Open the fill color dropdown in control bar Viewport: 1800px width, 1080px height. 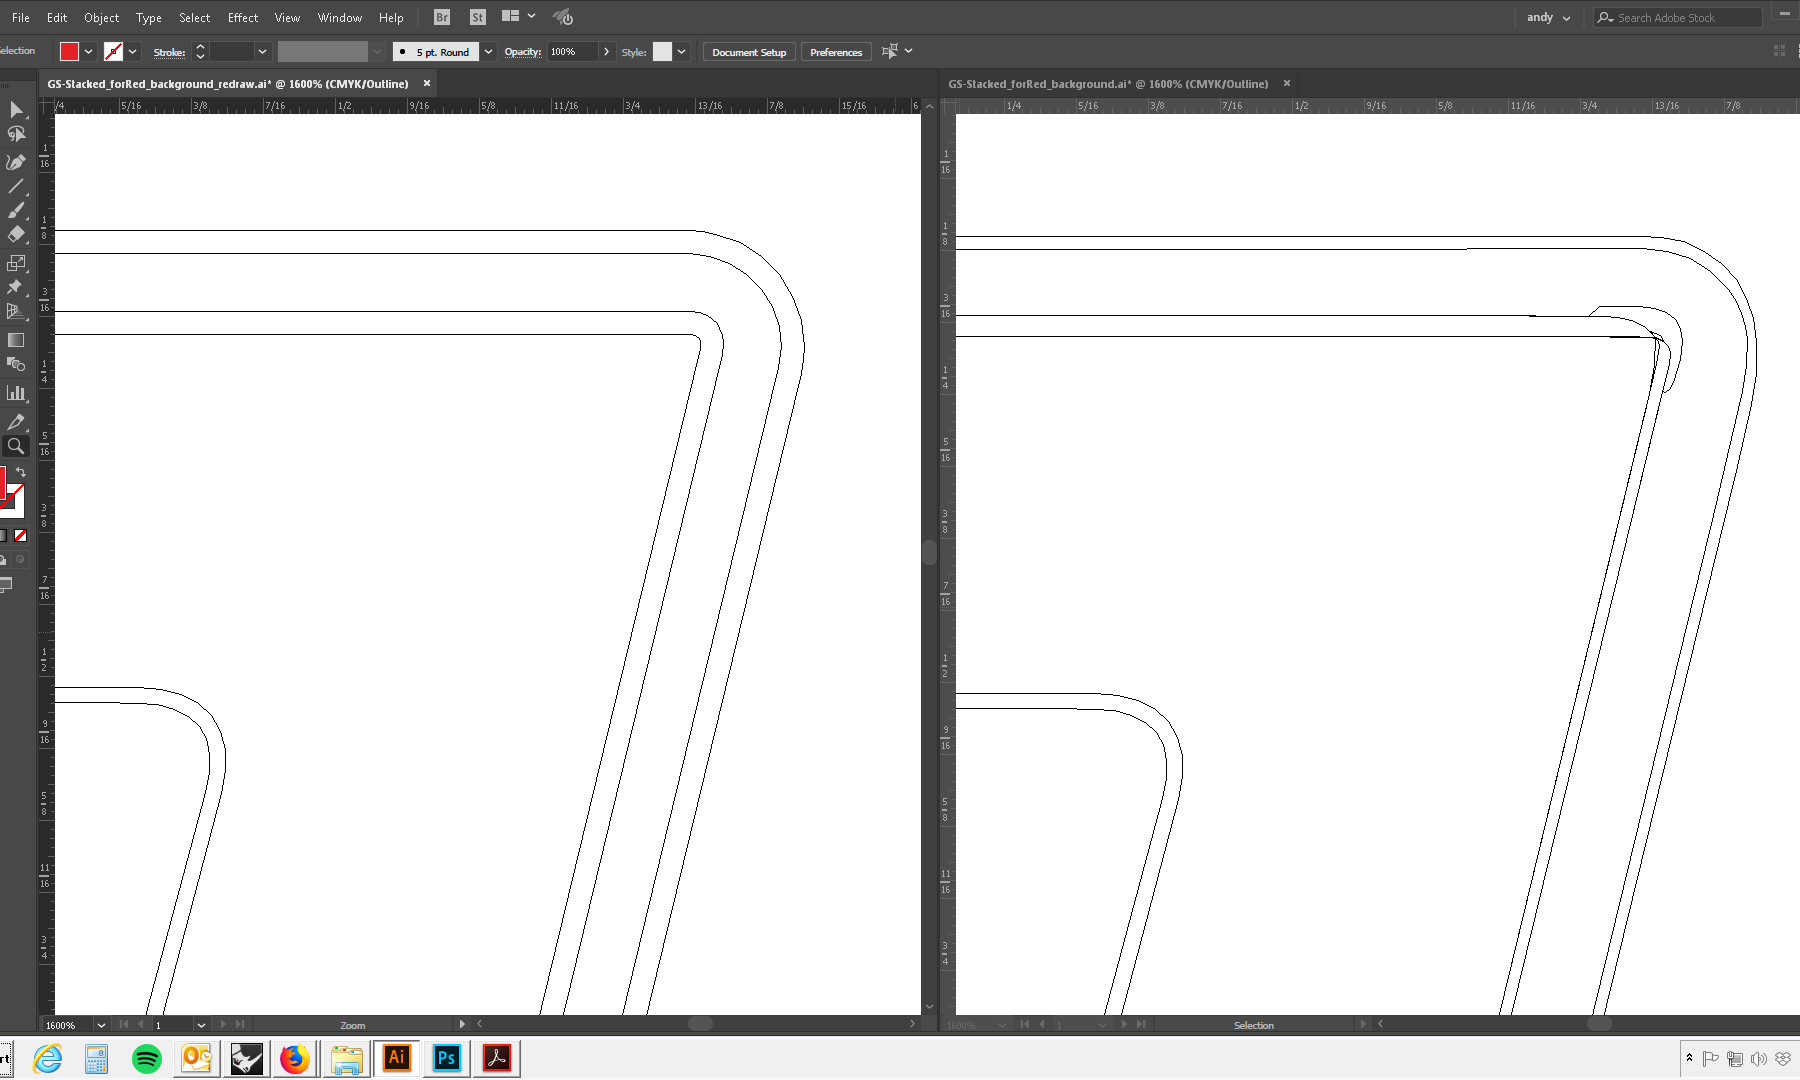click(89, 52)
